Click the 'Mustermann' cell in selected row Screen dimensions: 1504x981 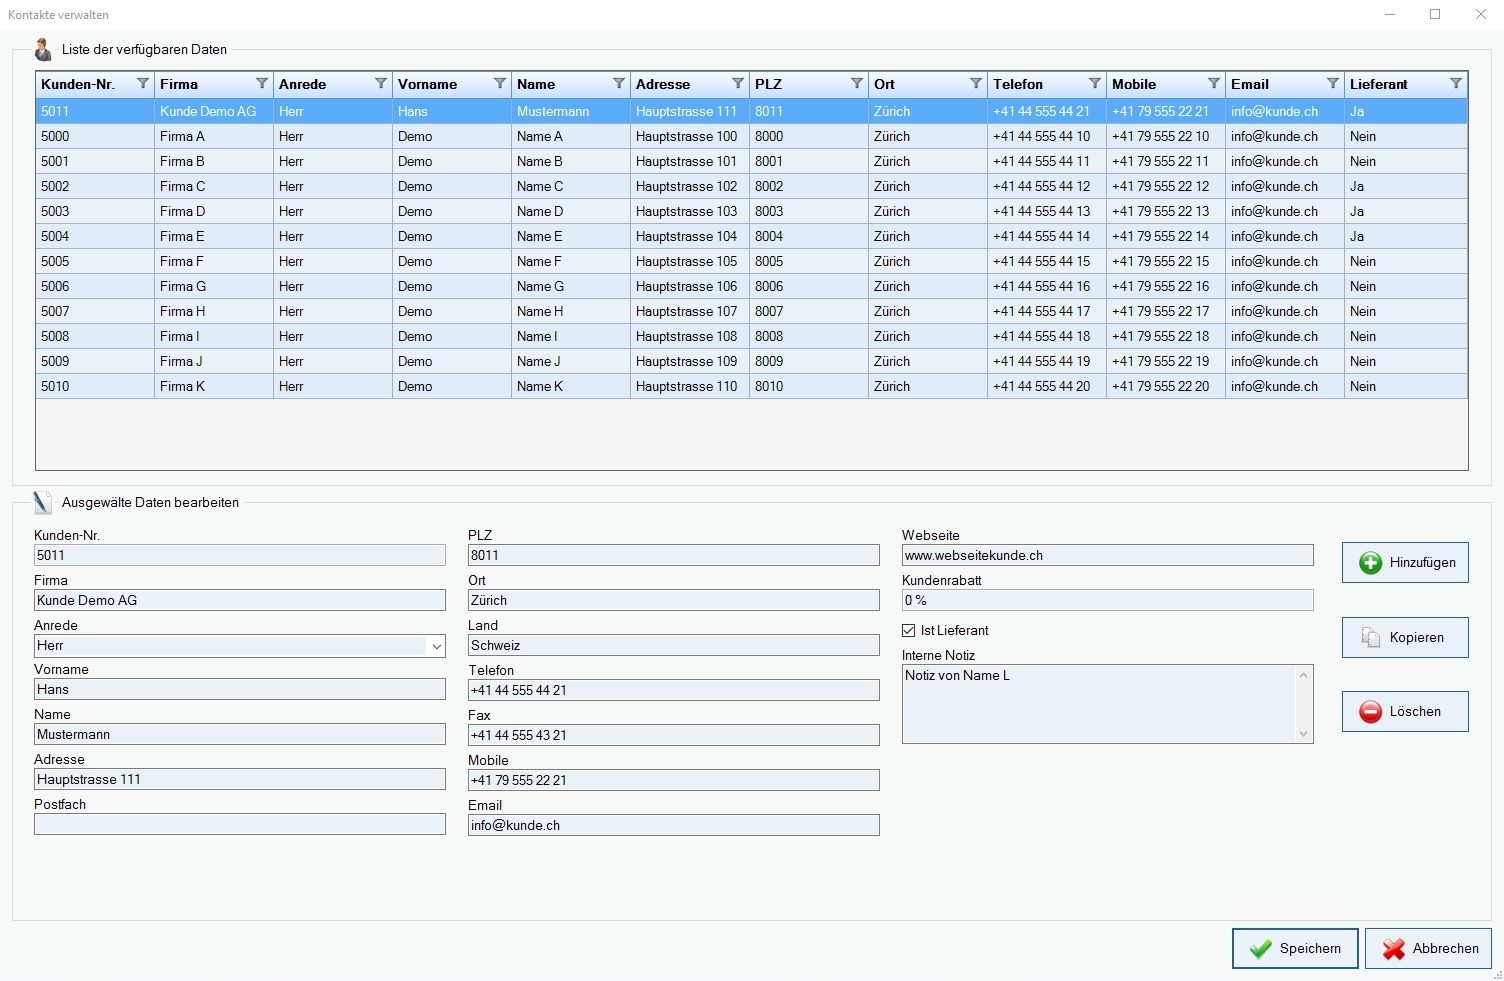click(570, 111)
